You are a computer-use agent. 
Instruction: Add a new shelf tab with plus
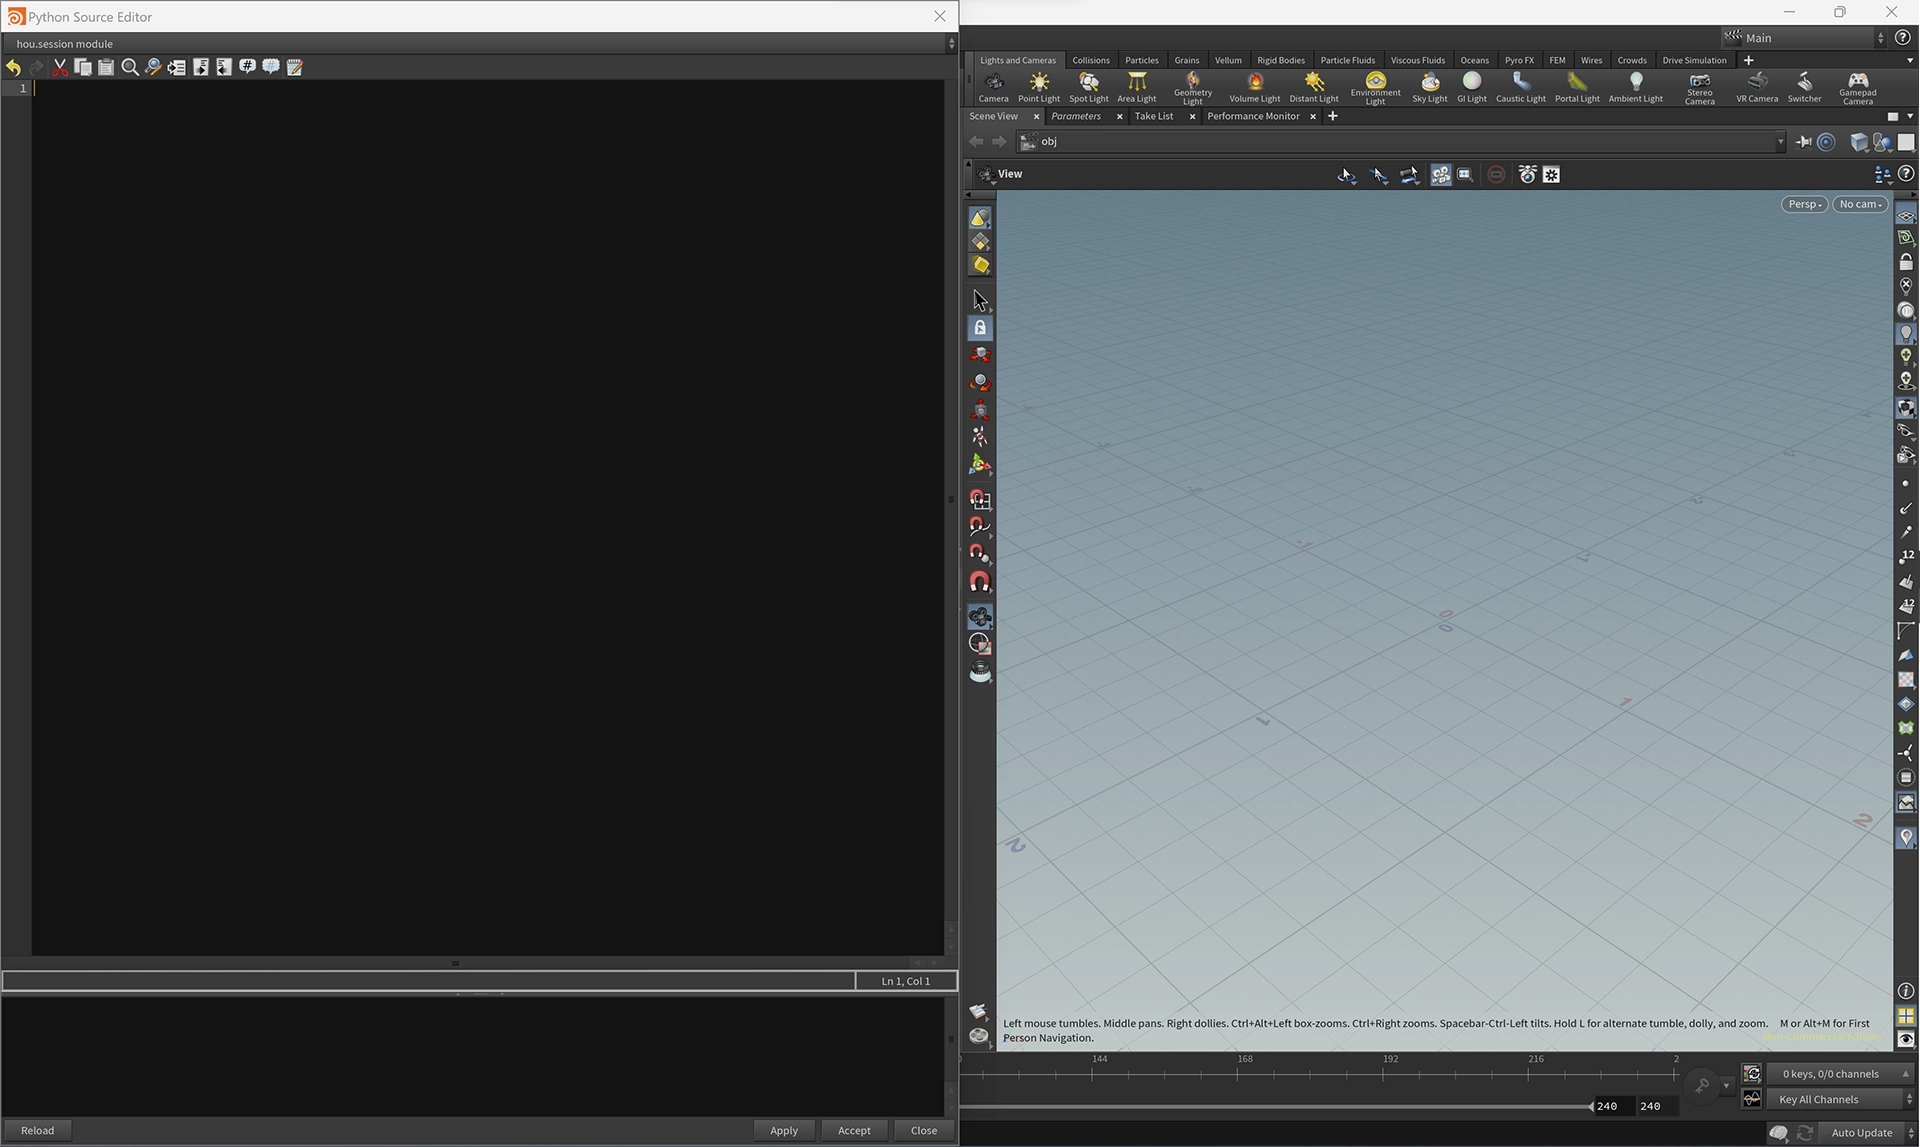point(1748,60)
